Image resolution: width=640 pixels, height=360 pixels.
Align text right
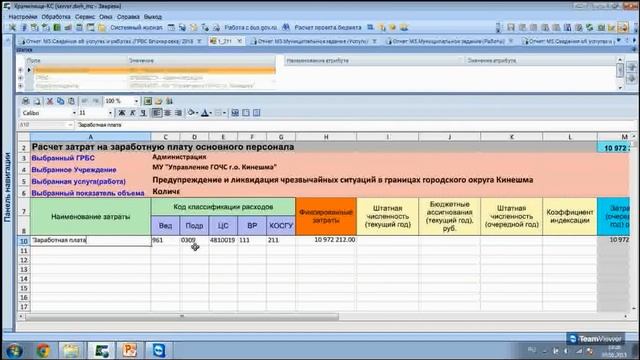tap(178, 113)
